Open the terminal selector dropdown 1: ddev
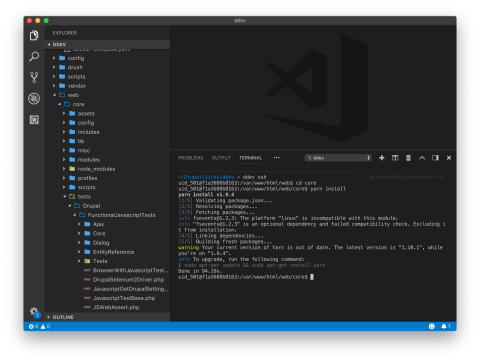This screenshot has height=362, width=480. [338, 158]
